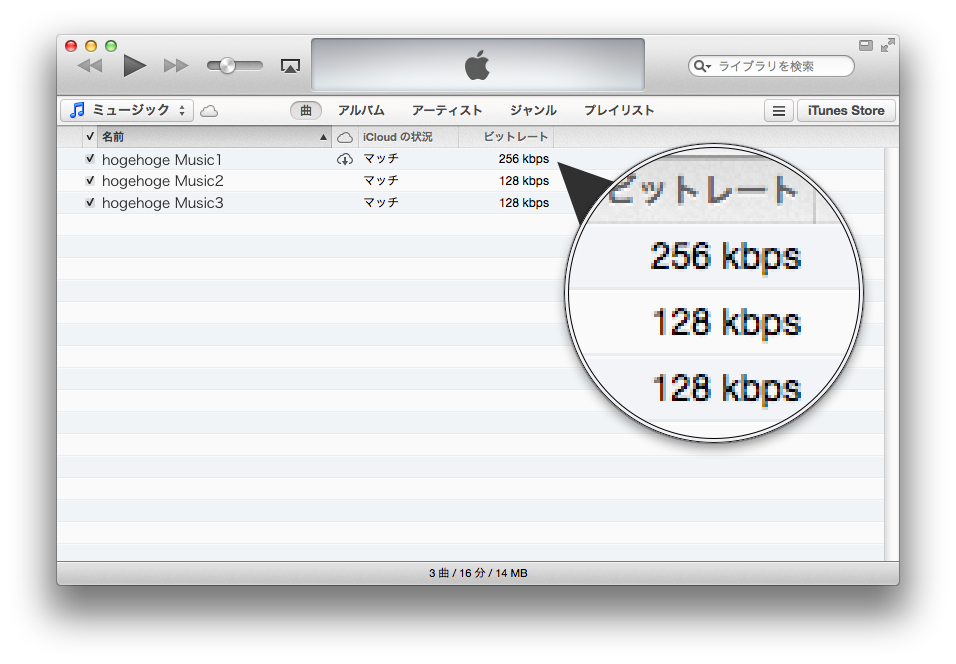Select the song hogehoge Music1
Screen dimensions: 956x664
pyautogui.click(x=162, y=159)
